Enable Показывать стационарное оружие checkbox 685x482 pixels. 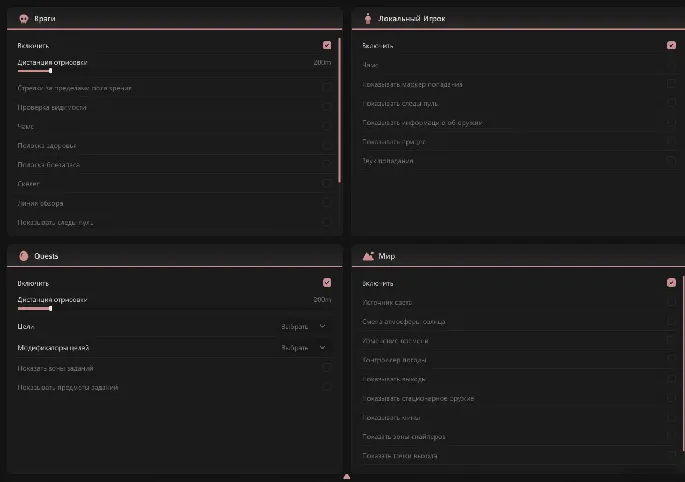(671, 398)
